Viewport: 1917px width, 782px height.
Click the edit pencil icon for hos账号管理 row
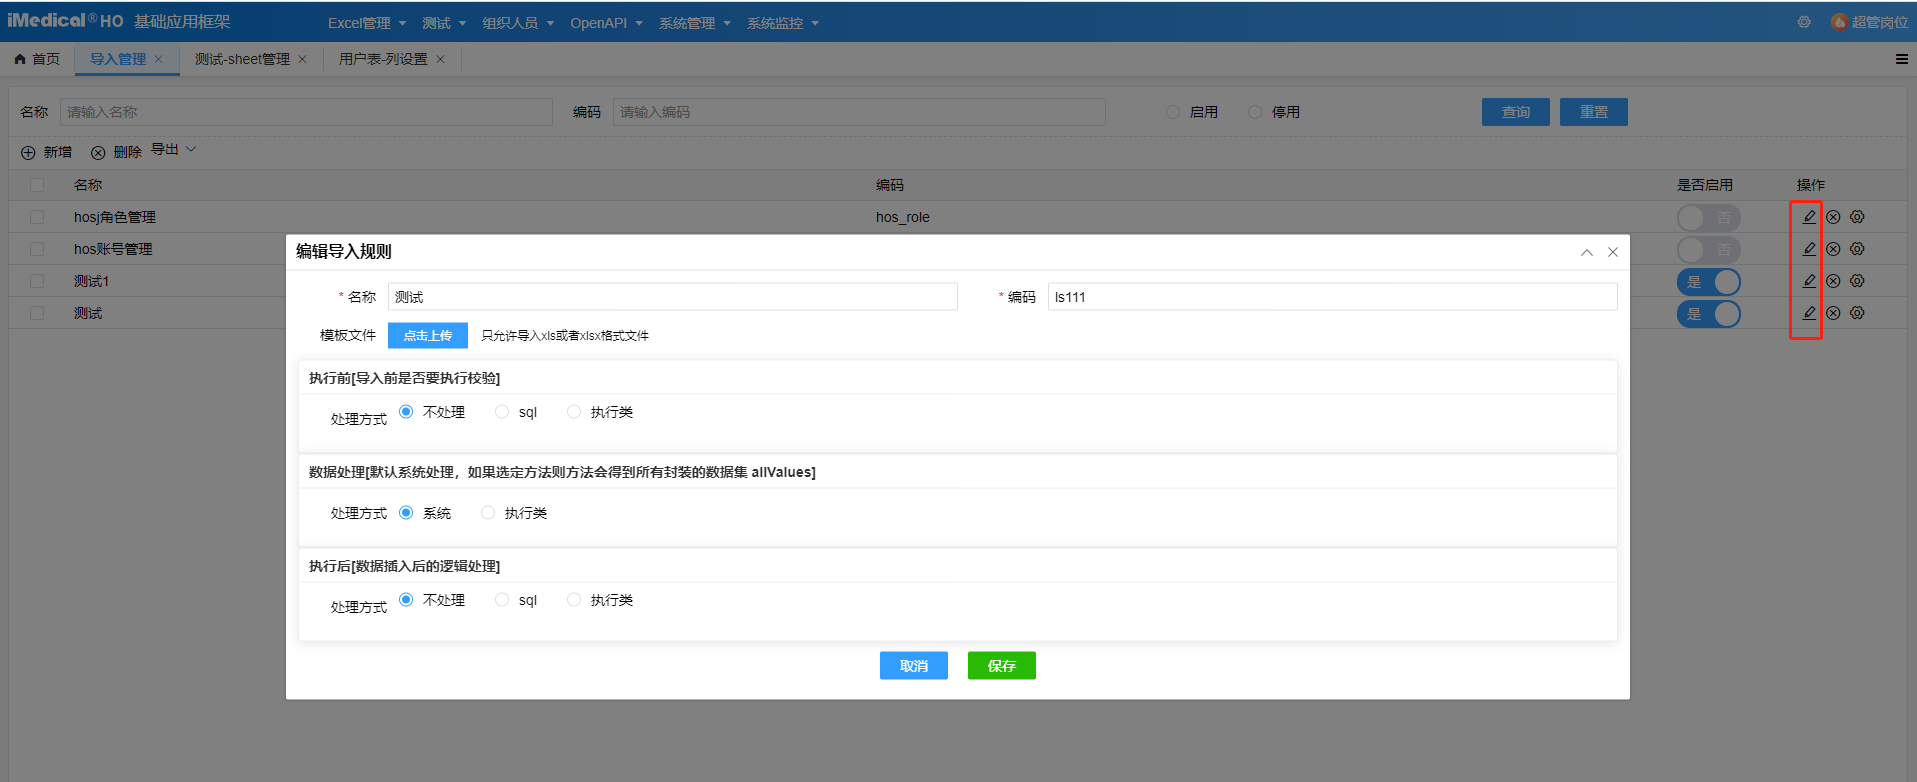click(x=1809, y=248)
